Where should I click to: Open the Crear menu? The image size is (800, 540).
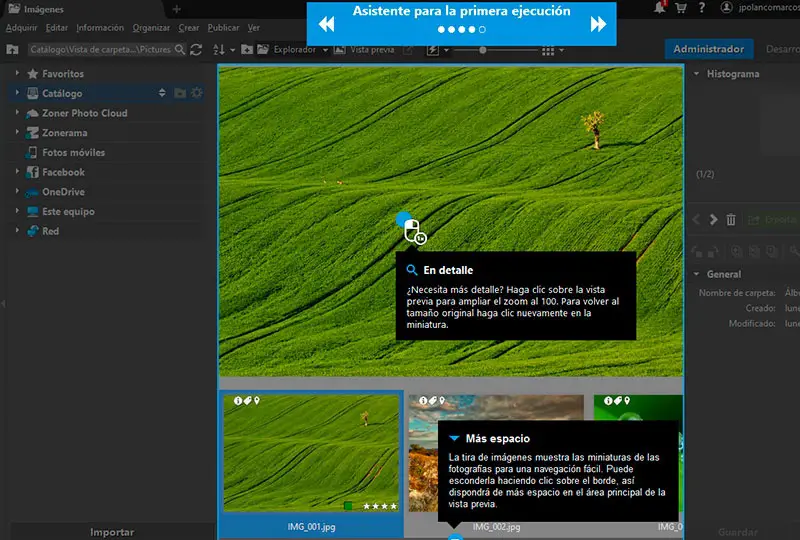click(x=189, y=28)
